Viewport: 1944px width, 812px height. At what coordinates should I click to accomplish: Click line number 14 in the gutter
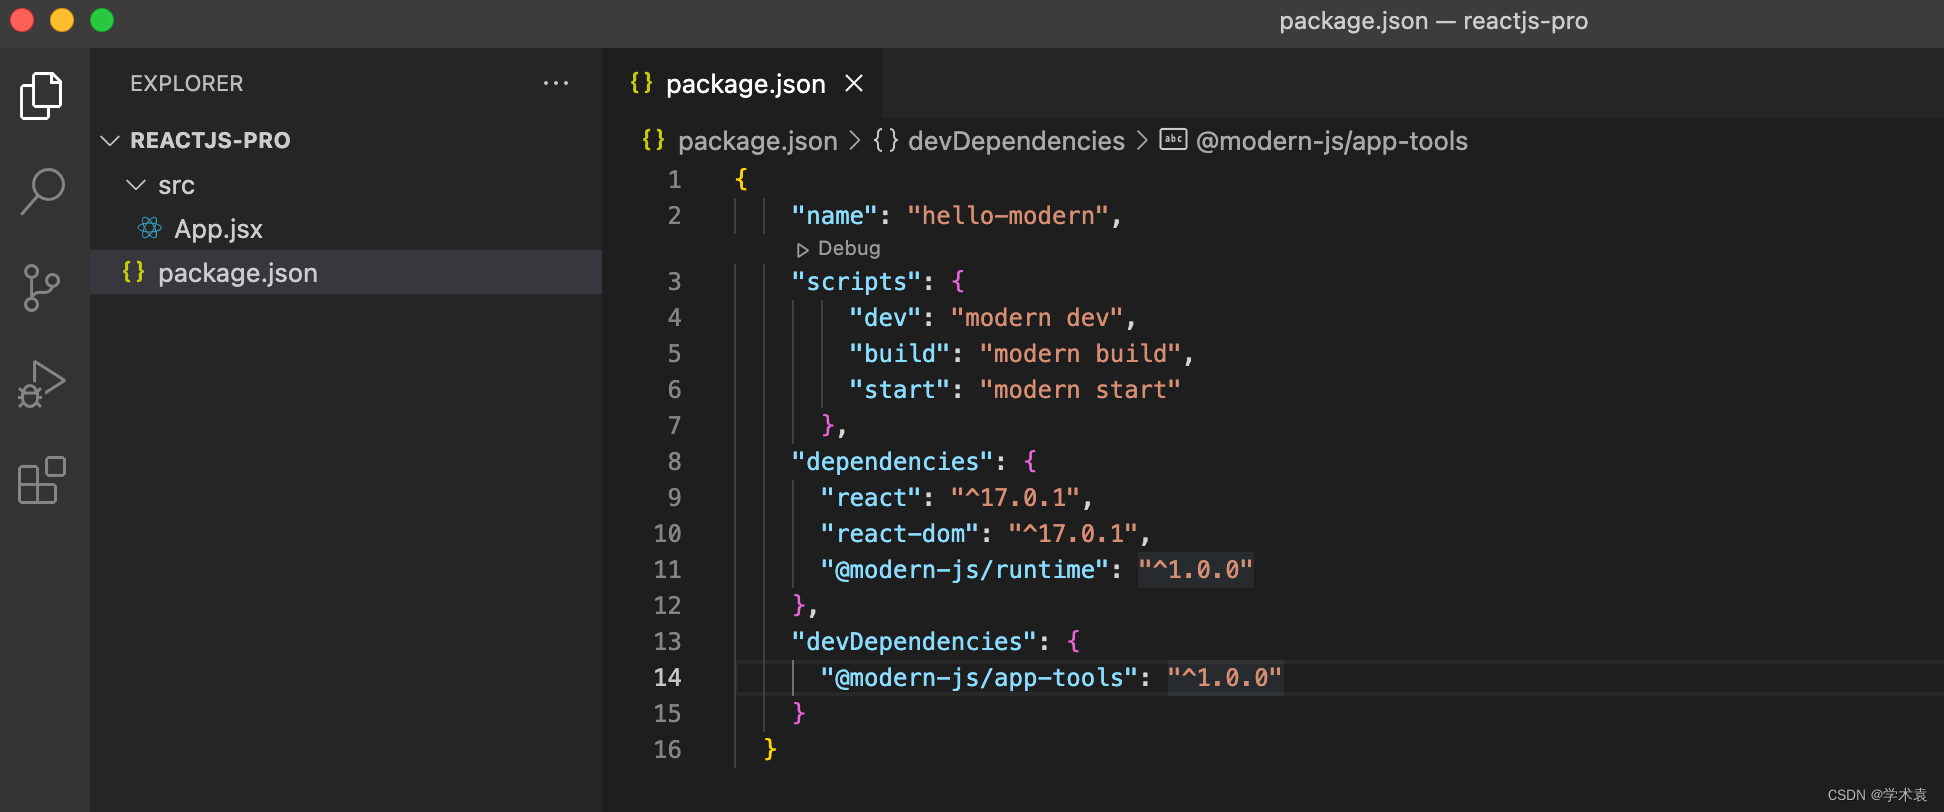pos(668,677)
